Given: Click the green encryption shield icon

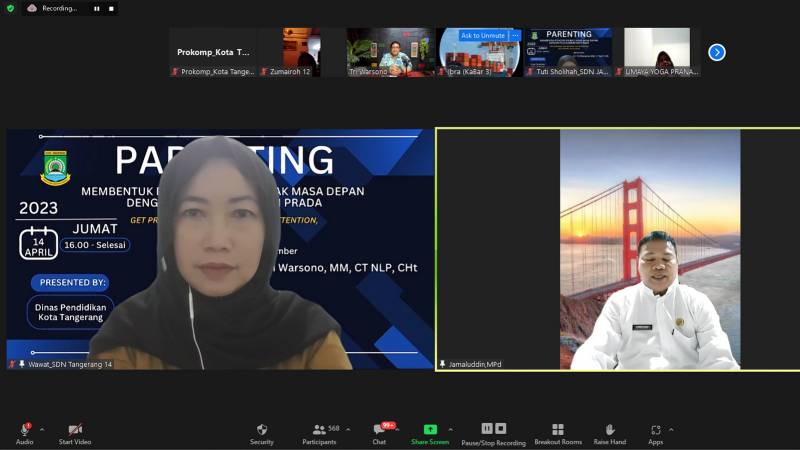Looking at the screenshot, I should [x=11, y=8].
